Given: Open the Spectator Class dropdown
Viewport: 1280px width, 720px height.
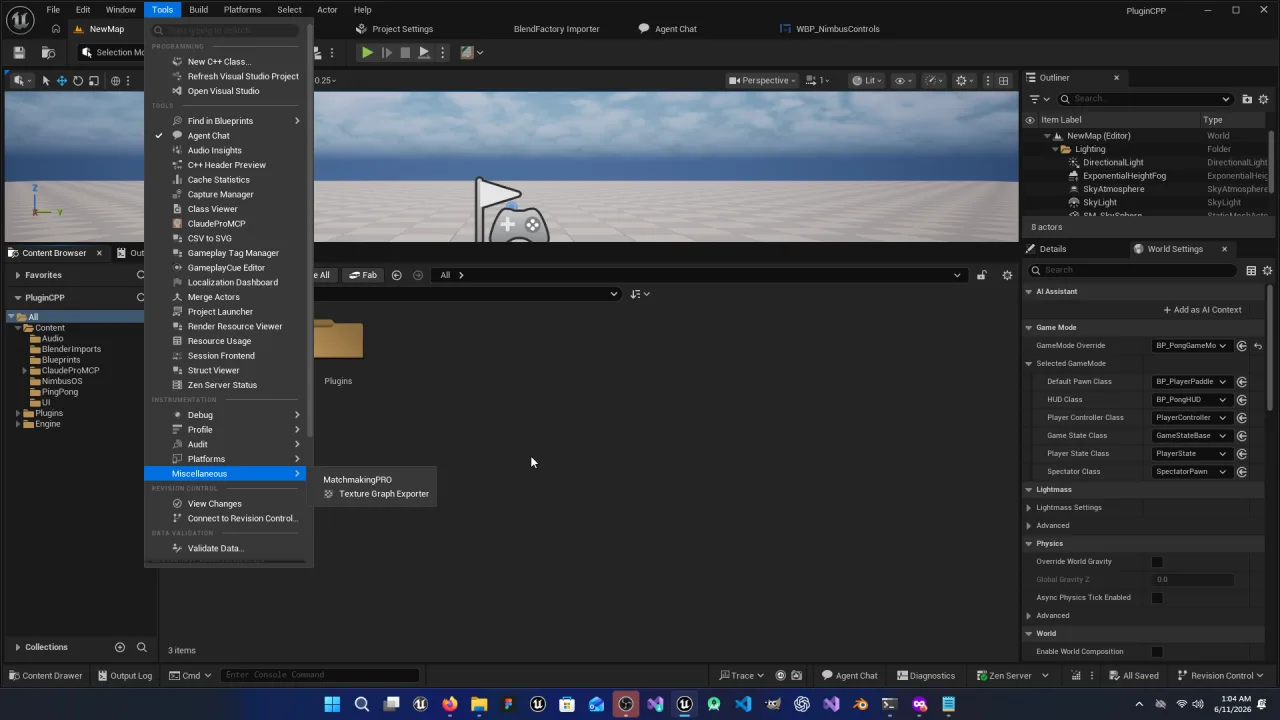Looking at the screenshot, I should click(x=1190, y=472).
